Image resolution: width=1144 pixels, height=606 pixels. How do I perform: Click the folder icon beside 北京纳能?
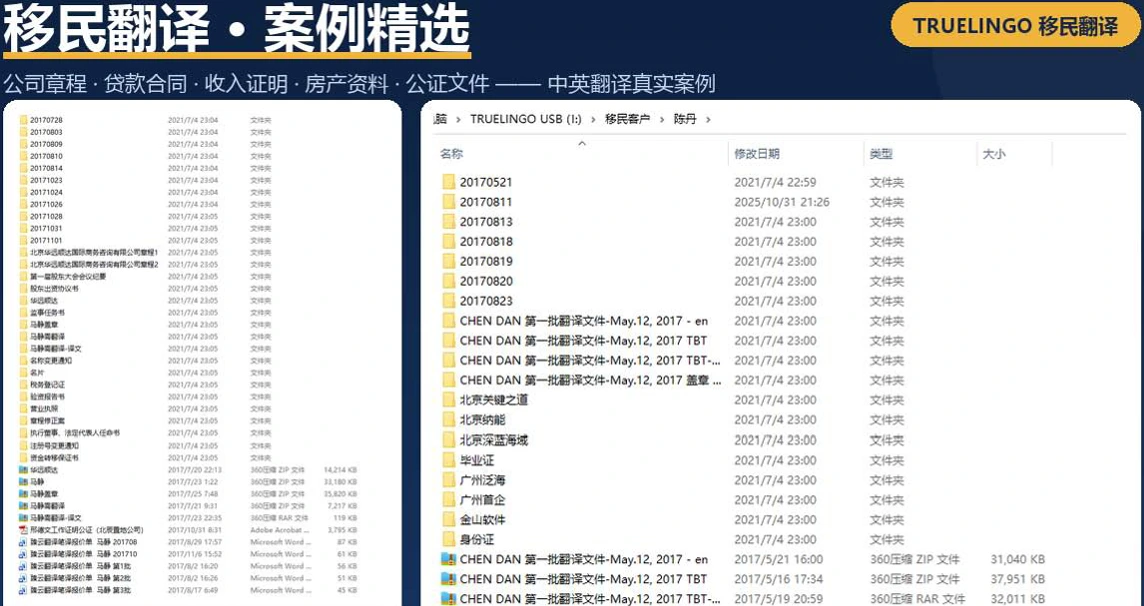[449, 419]
